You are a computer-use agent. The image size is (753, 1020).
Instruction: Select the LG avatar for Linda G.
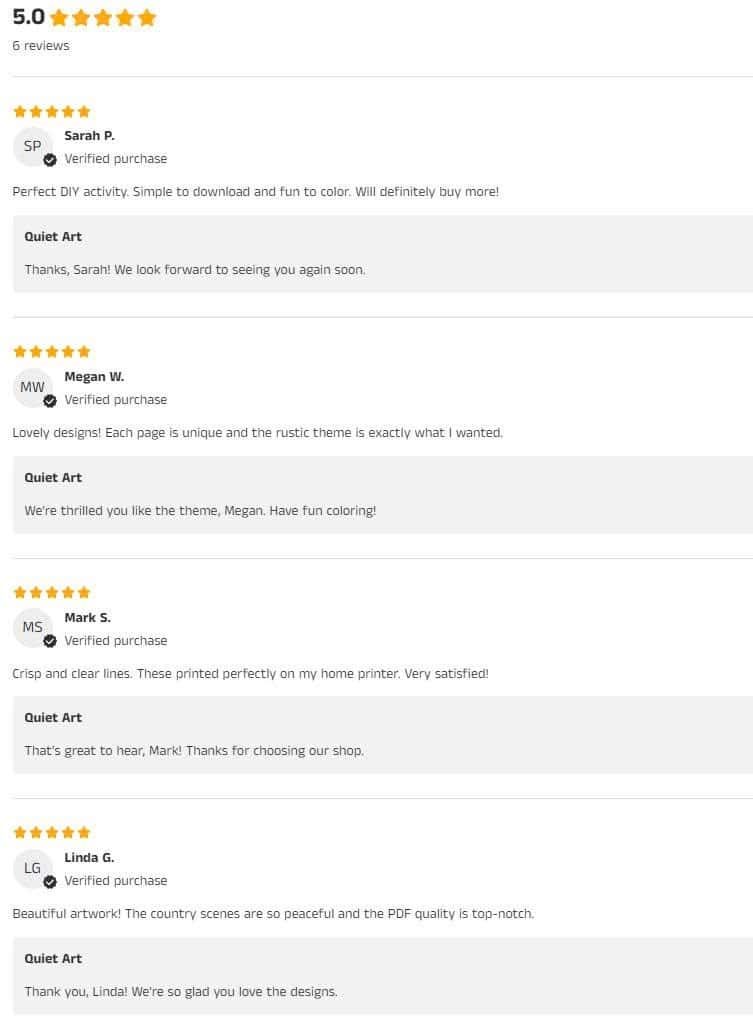[x=32, y=868]
